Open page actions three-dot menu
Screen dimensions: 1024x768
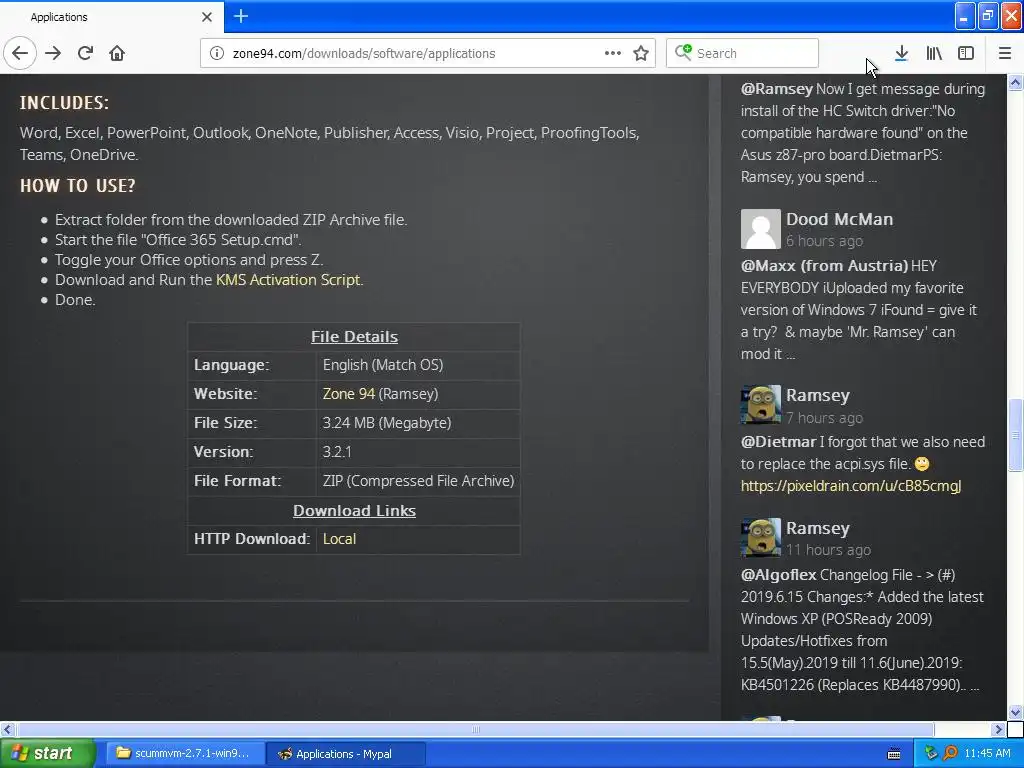click(613, 53)
